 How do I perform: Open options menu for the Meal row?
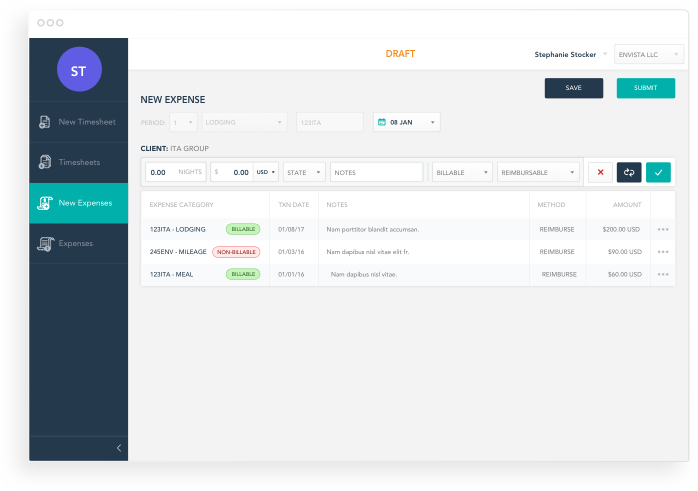pyautogui.click(x=663, y=274)
